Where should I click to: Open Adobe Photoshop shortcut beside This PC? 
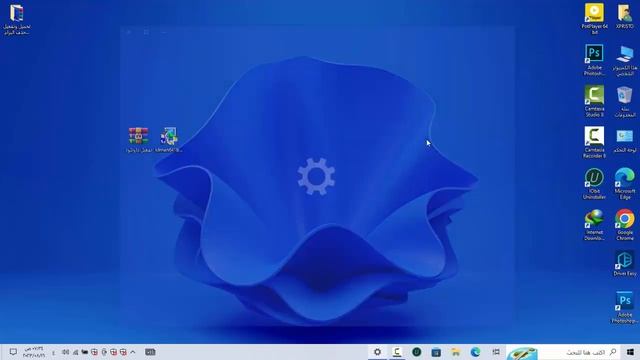[x=594, y=60]
